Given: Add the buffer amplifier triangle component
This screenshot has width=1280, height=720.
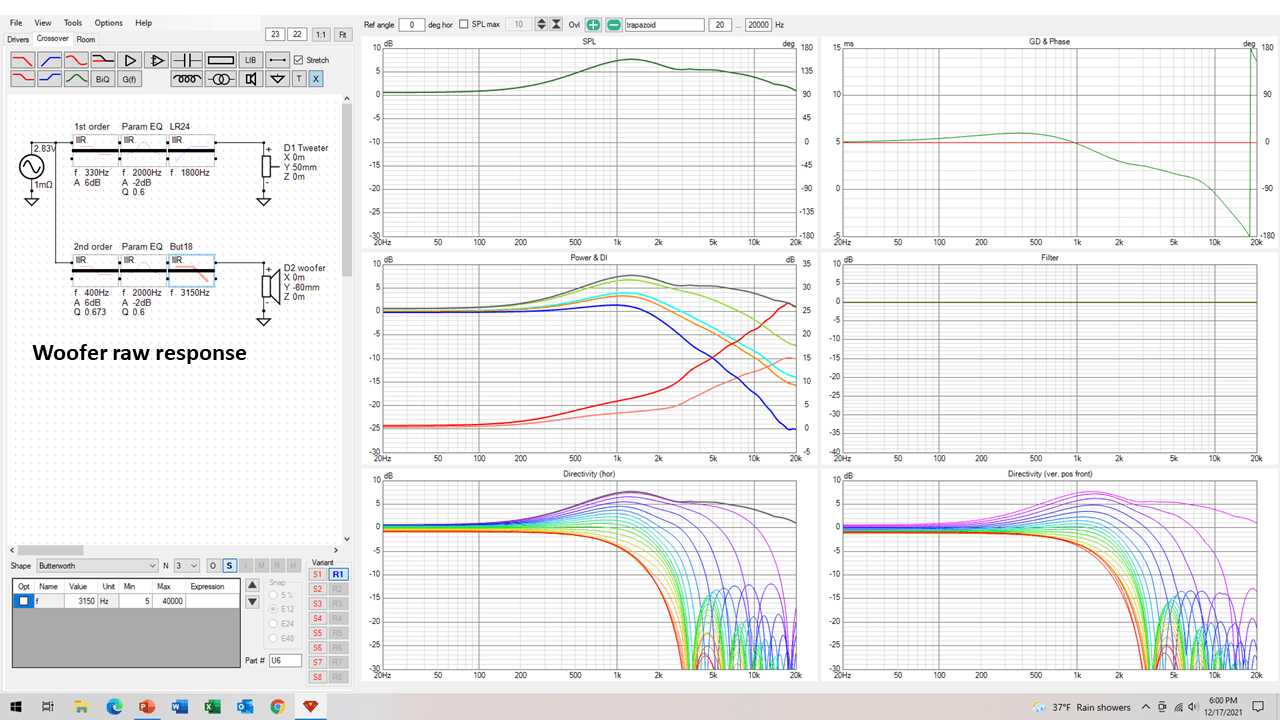Looking at the screenshot, I should coord(130,60).
